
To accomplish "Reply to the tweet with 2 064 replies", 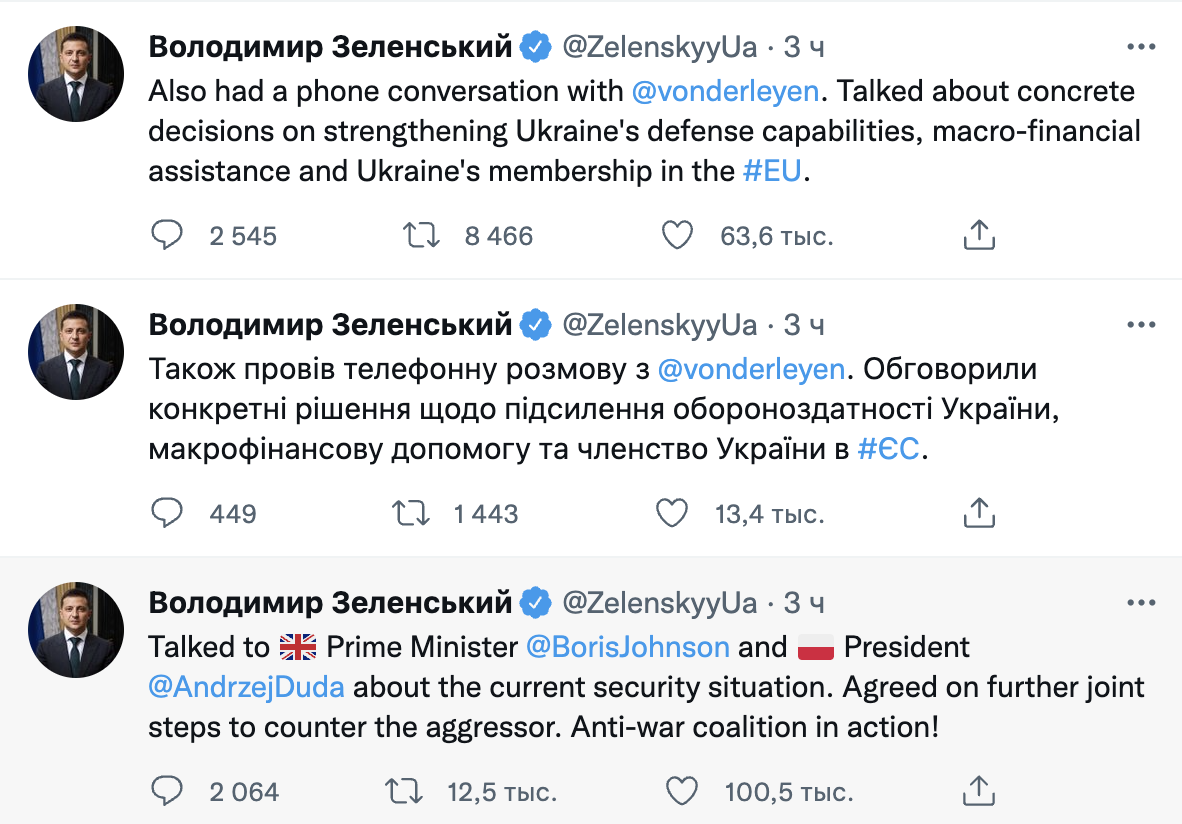I will [x=166, y=792].
